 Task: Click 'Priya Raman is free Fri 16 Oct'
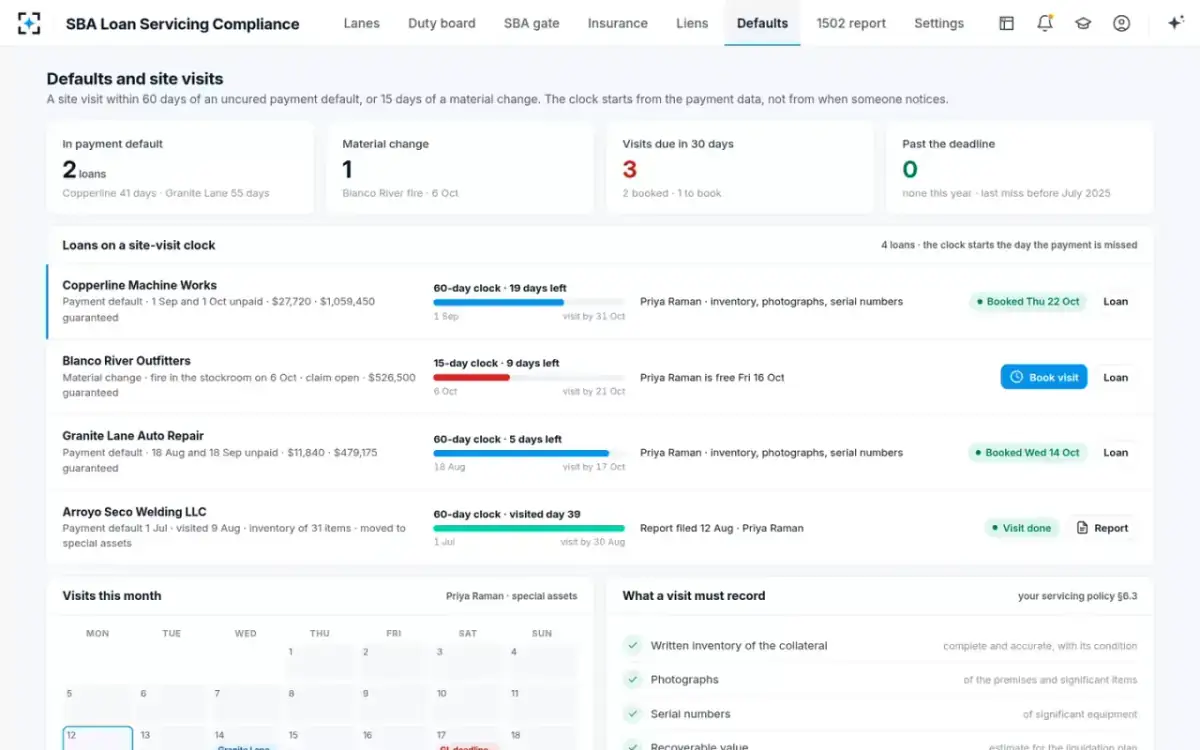[712, 378]
